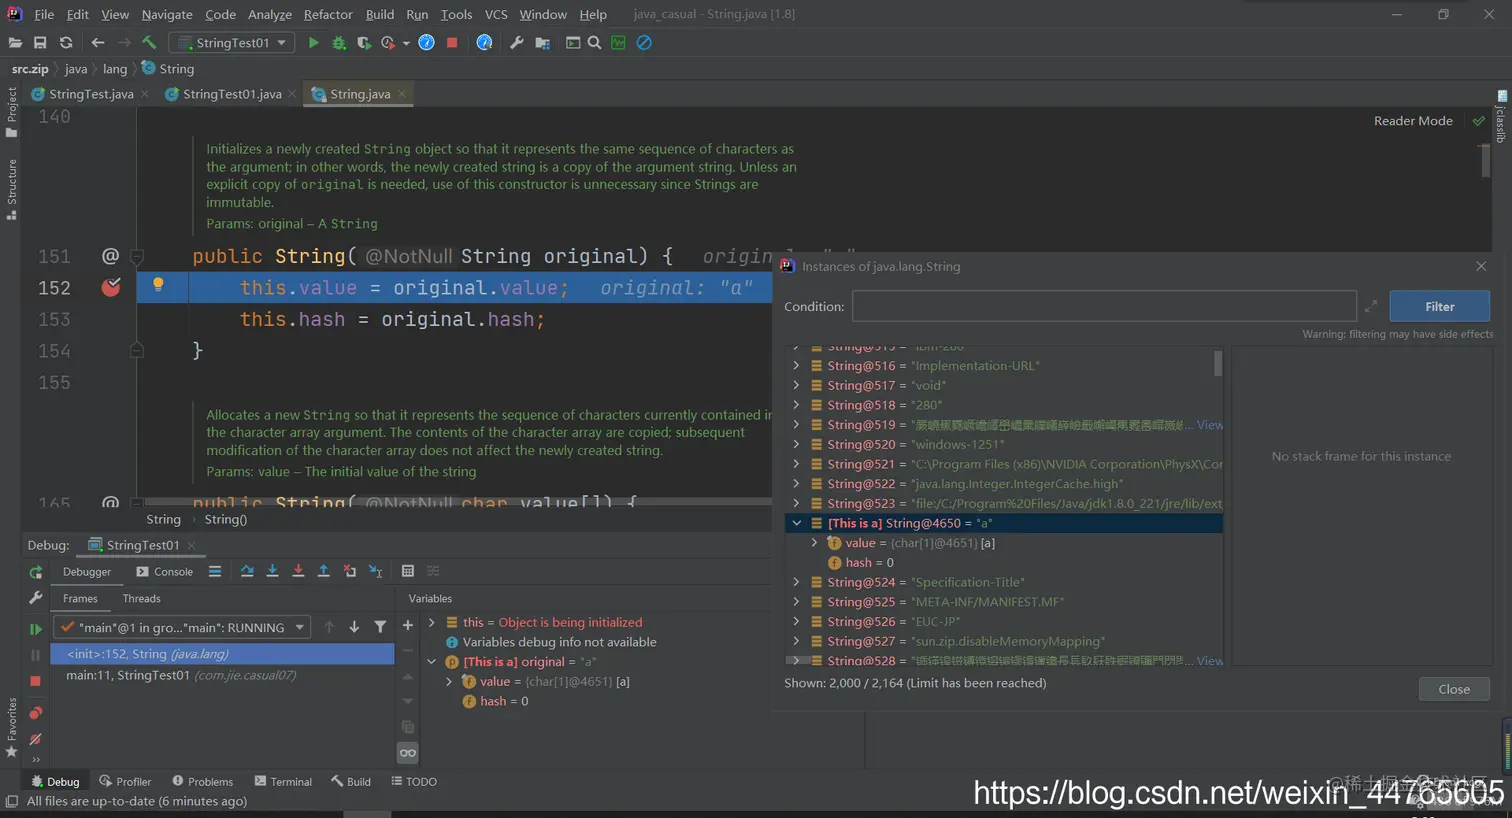Build project with the hammer icon

[149, 43]
